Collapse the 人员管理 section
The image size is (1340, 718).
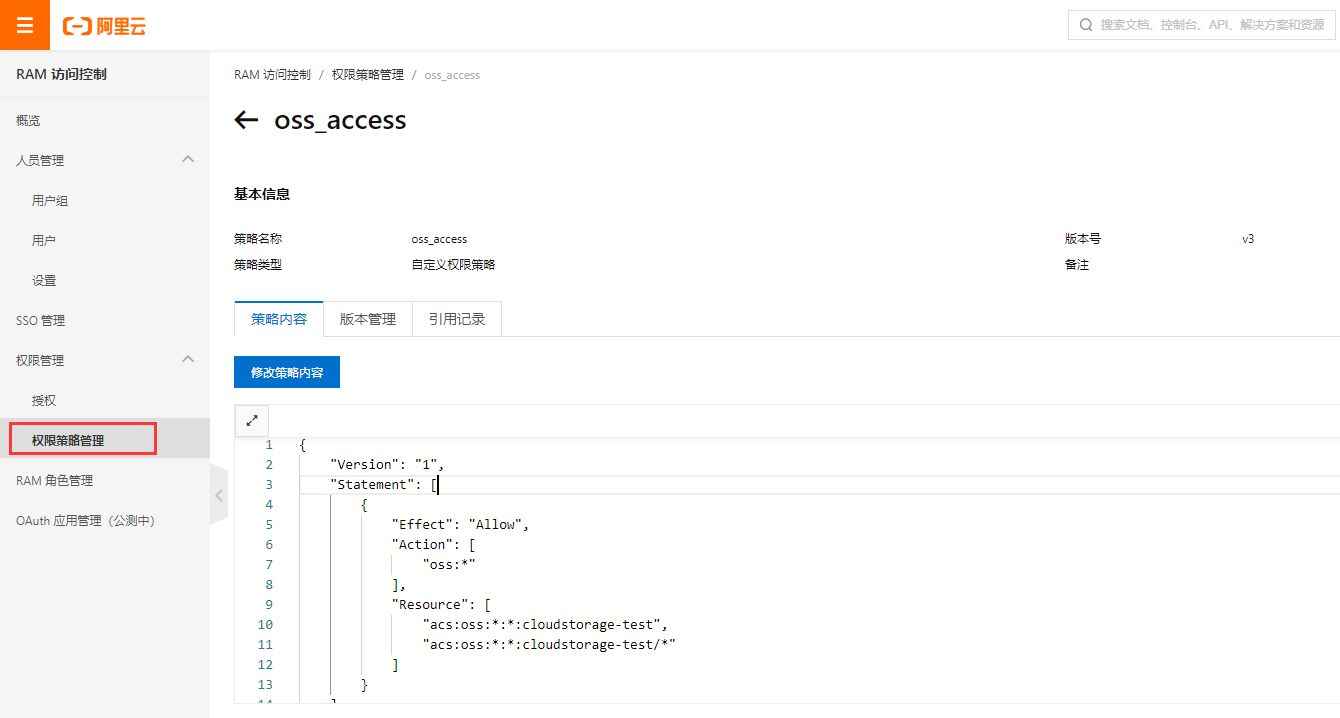coord(187,160)
